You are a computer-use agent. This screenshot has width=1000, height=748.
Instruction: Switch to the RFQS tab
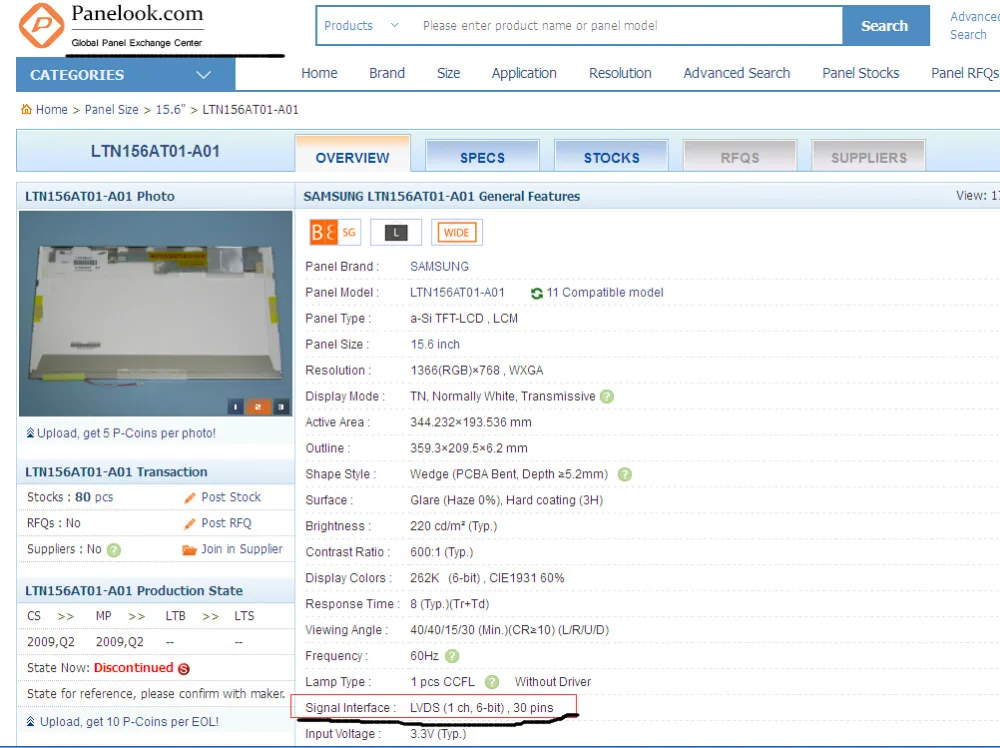(740, 156)
